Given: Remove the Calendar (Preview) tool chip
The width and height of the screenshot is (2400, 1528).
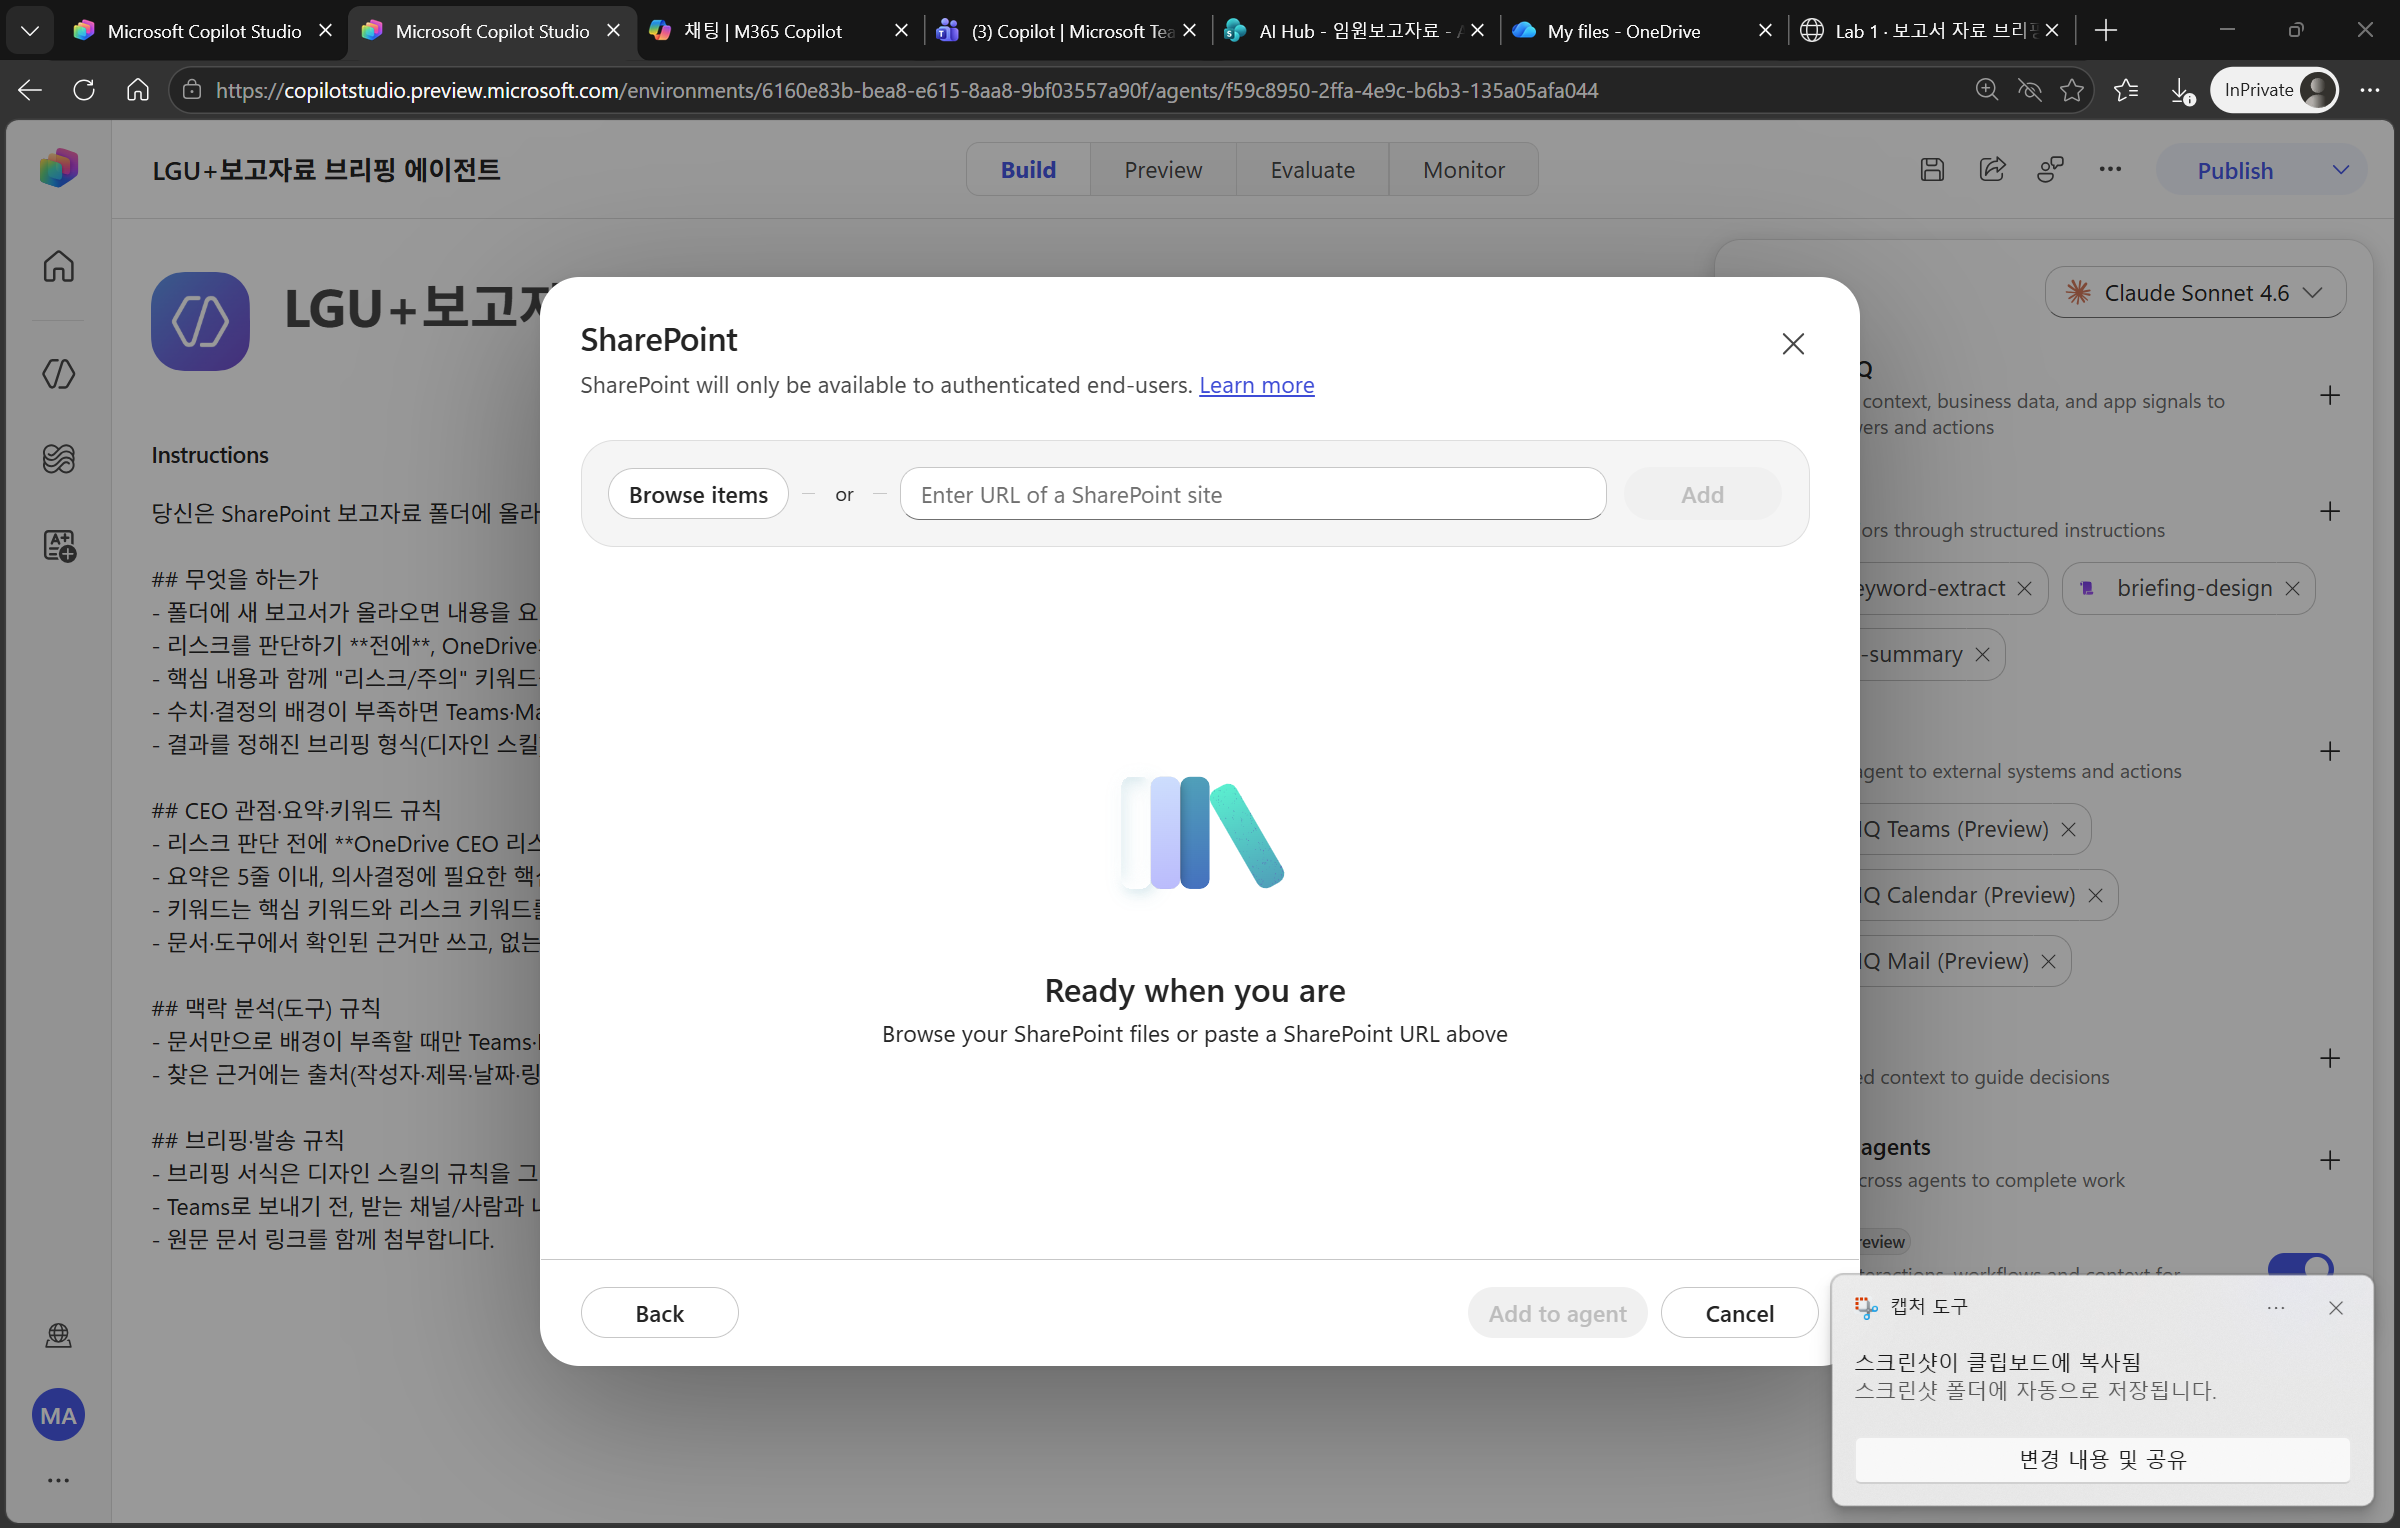Looking at the screenshot, I should [2096, 895].
